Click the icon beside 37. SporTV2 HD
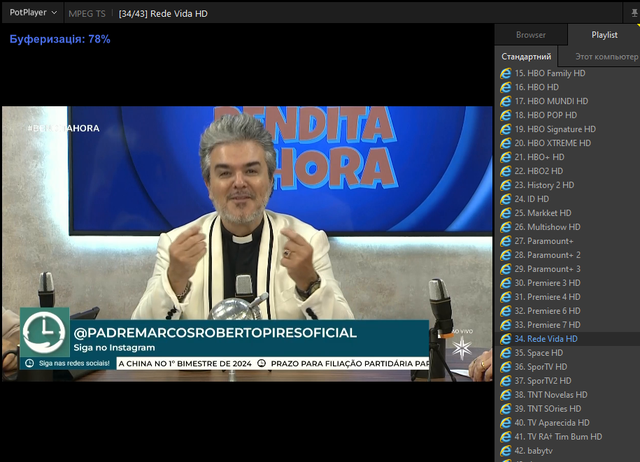This screenshot has height=462, width=640. click(x=505, y=381)
